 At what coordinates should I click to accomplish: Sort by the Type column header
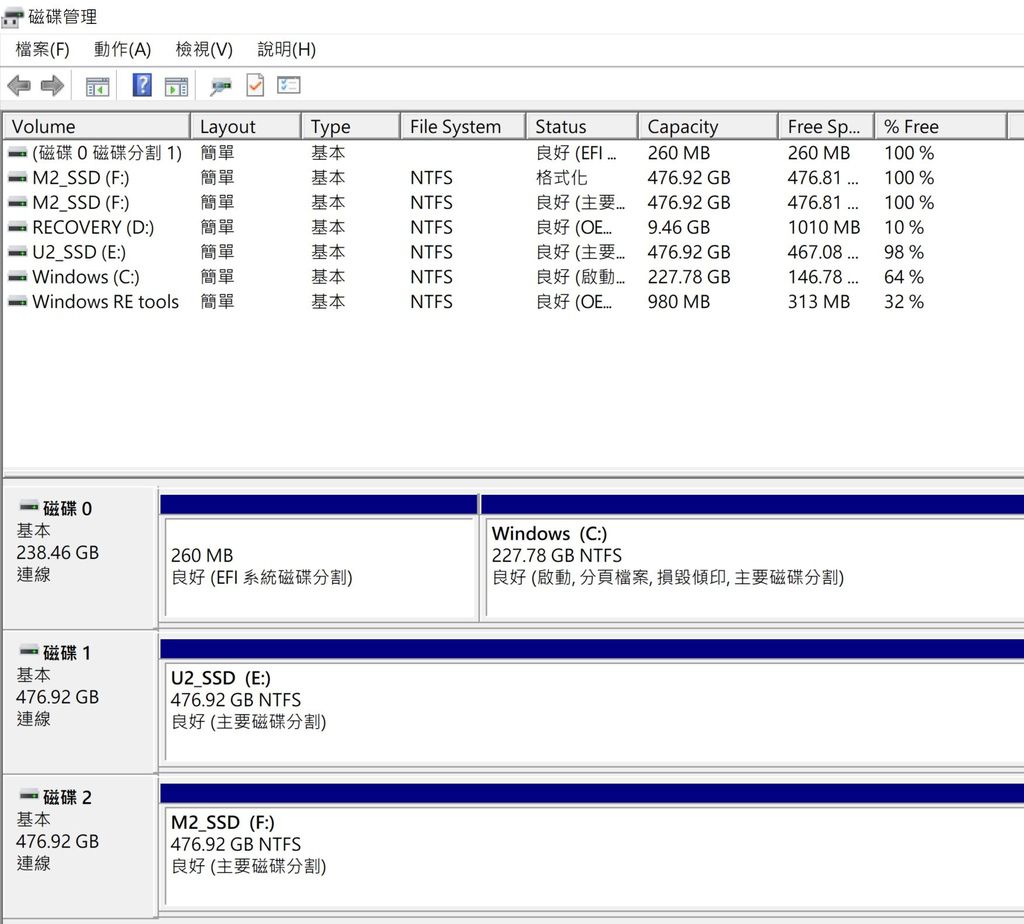tap(351, 126)
